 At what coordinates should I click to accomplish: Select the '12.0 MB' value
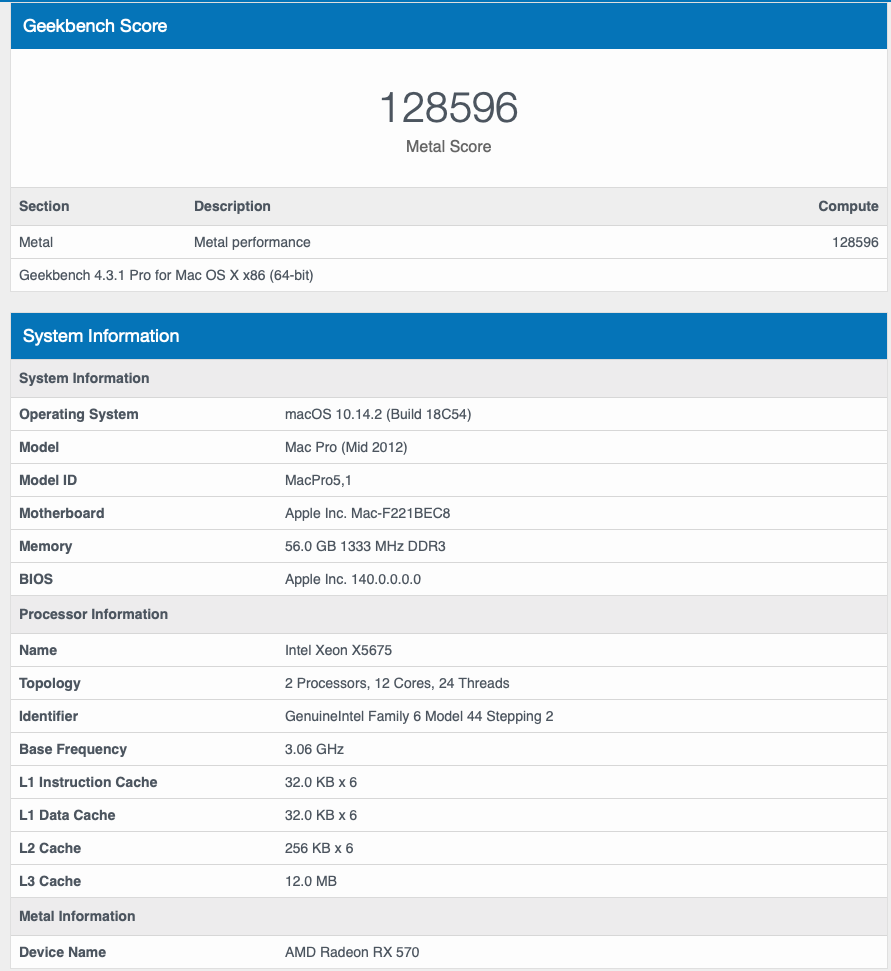[311, 881]
